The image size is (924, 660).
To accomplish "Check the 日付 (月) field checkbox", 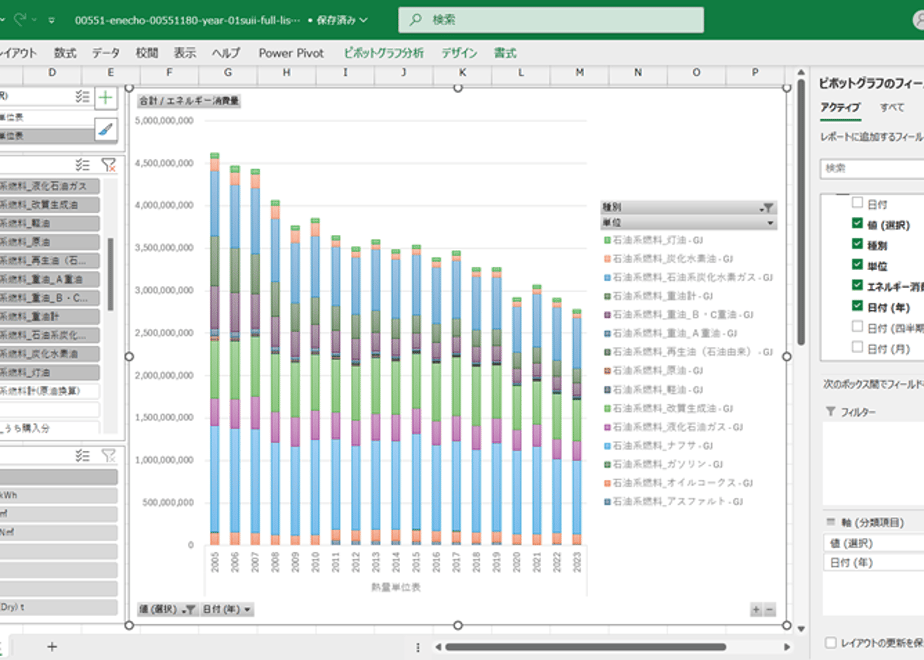I will [x=857, y=347].
